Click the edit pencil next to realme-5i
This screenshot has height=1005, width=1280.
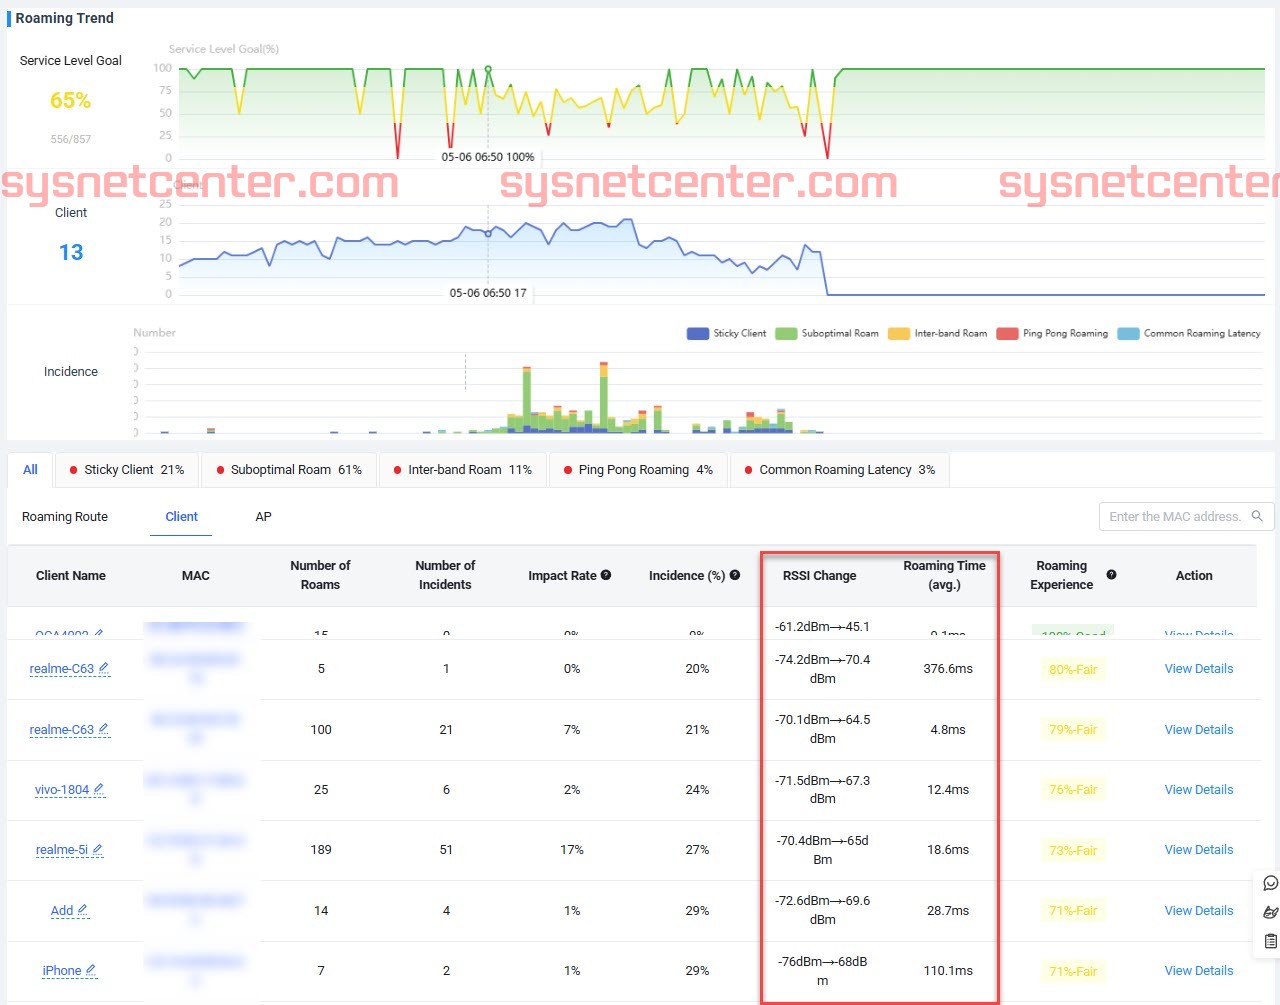tap(97, 849)
